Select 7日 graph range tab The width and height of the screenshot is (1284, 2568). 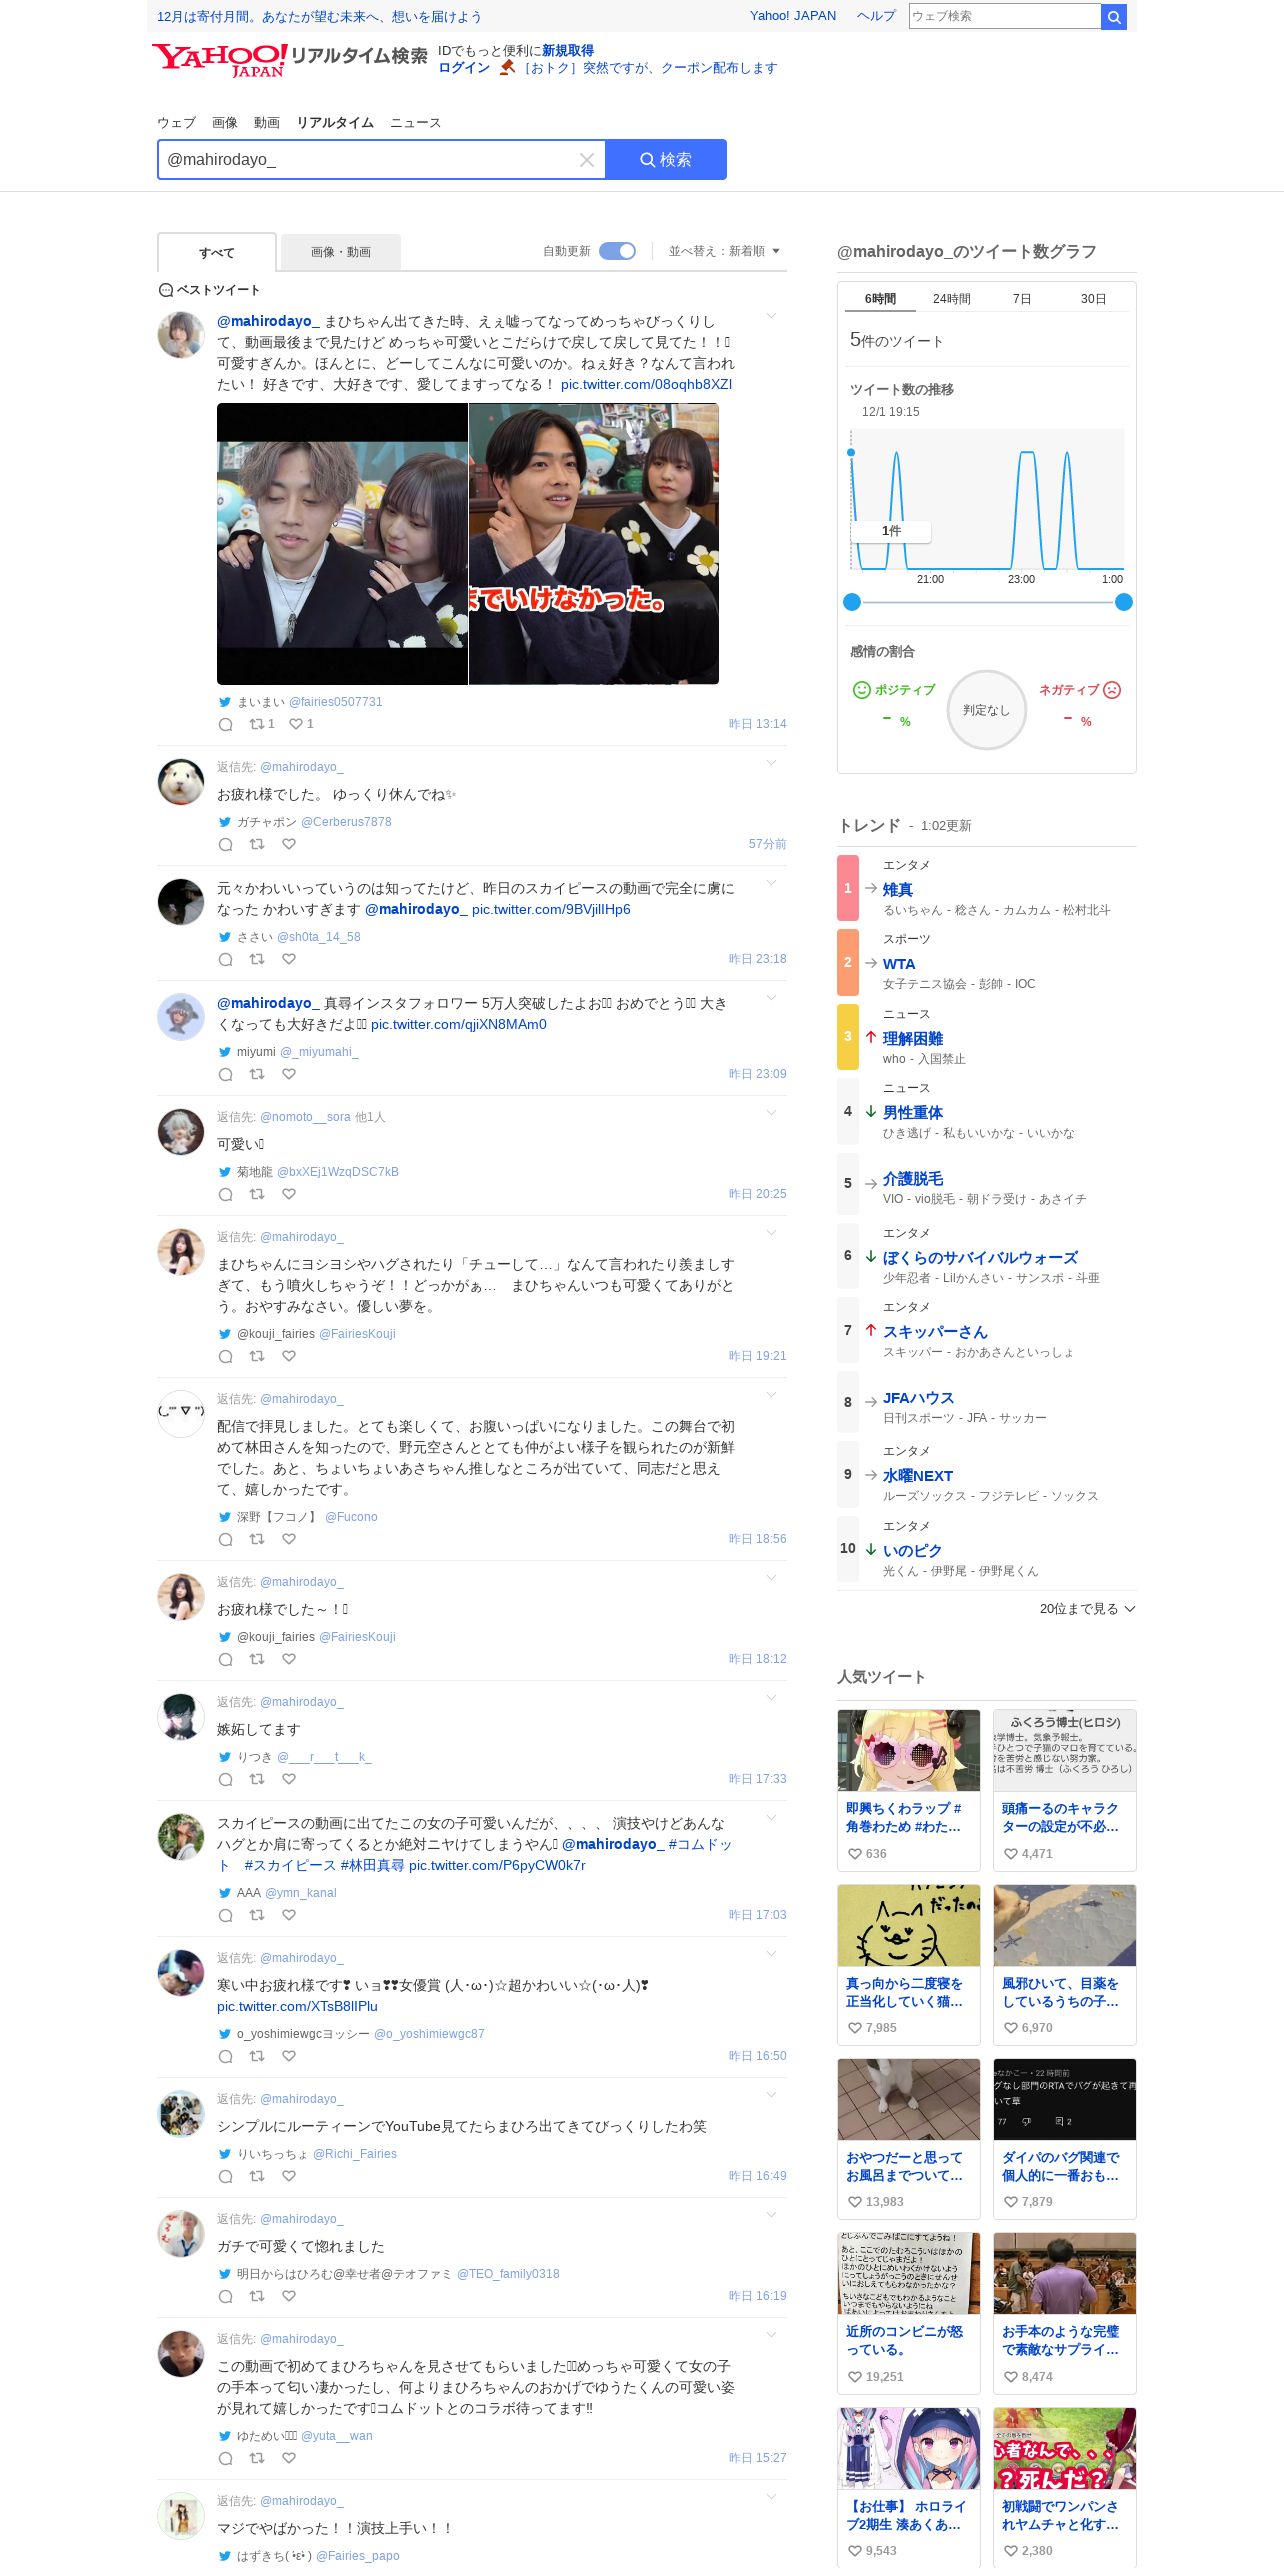point(1022,299)
